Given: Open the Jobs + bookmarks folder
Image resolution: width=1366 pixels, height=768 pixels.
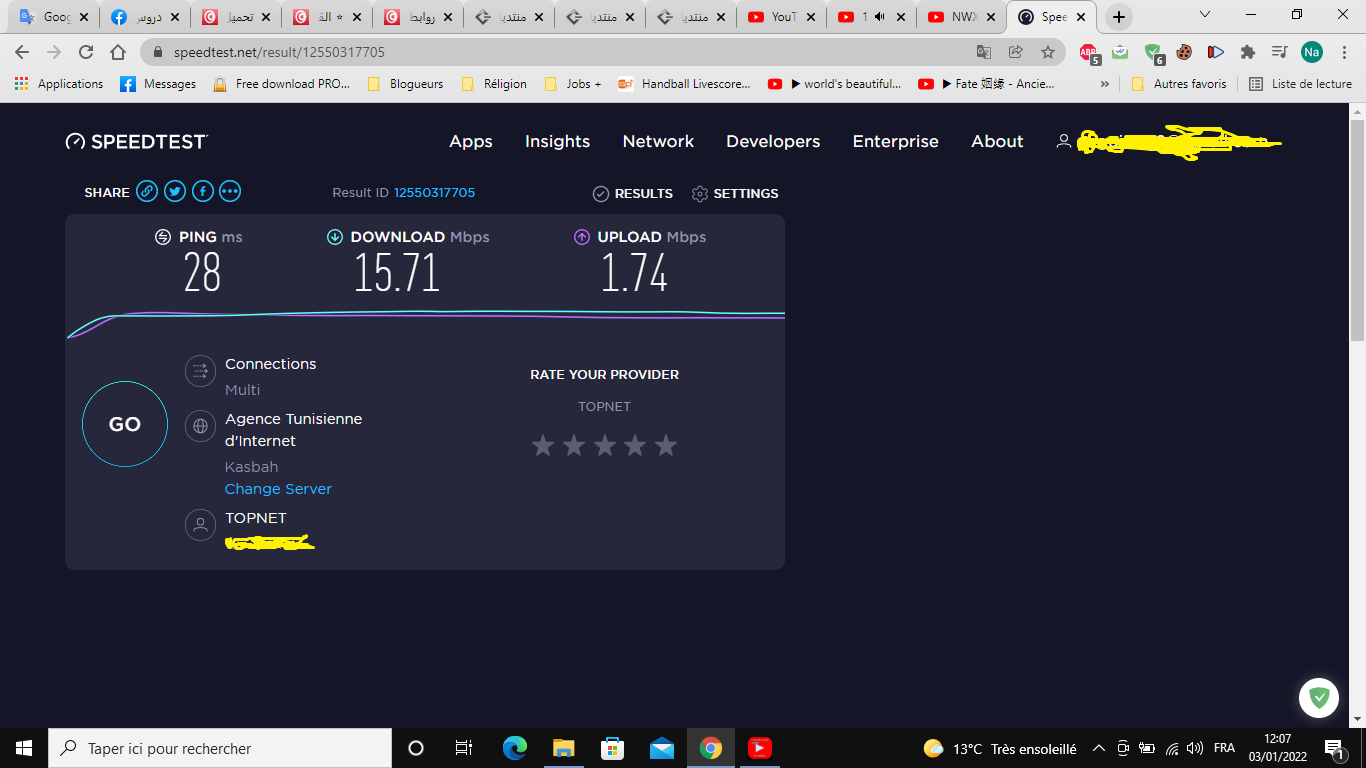Looking at the screenshot, I should click(x=573, y=84).
